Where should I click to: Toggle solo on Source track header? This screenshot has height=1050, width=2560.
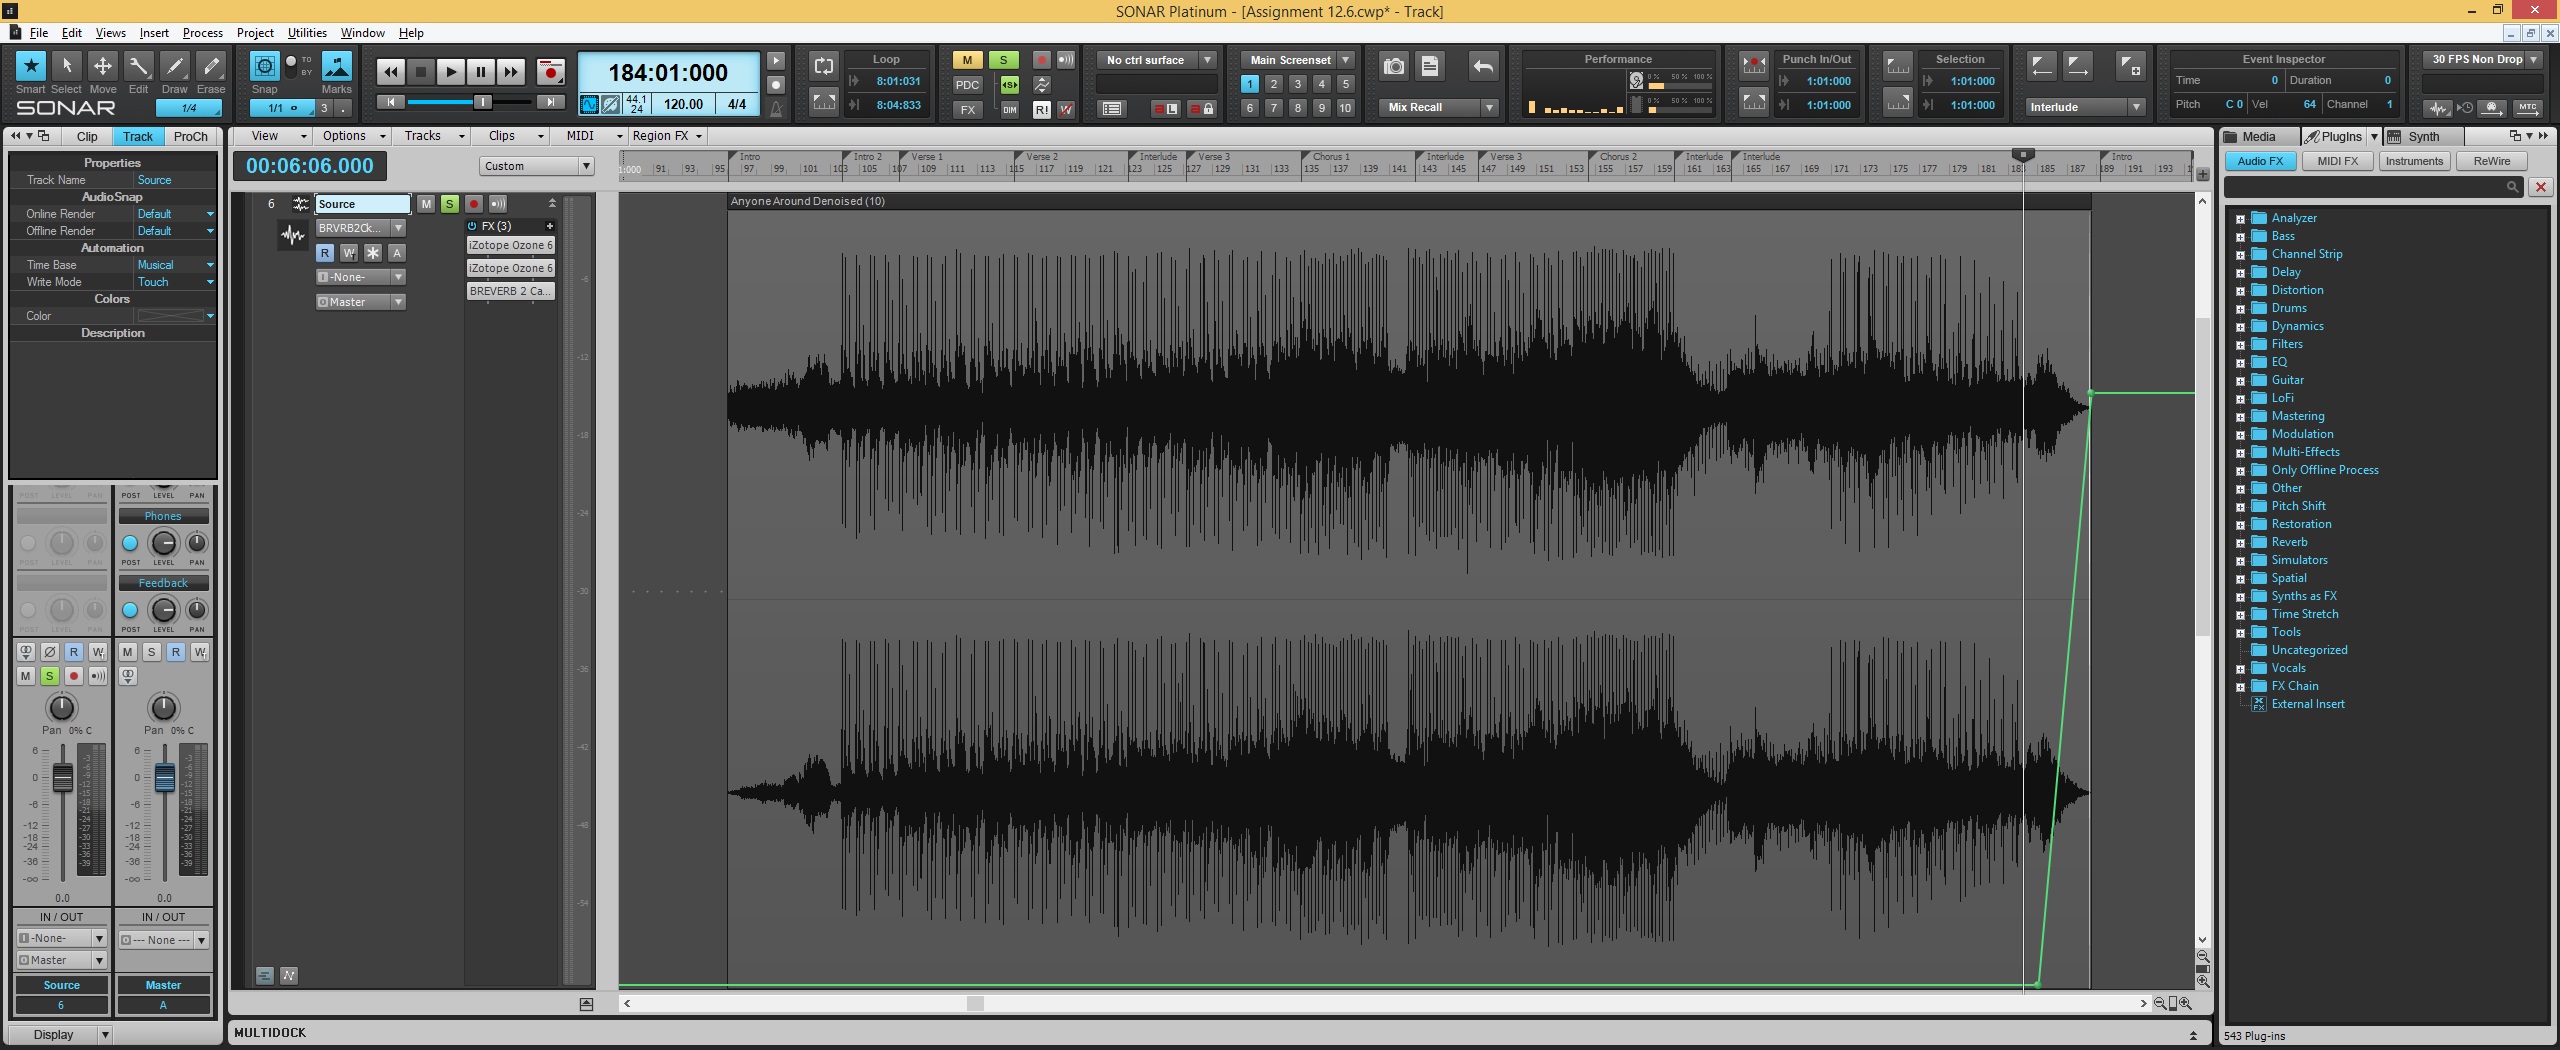[450, 204]
